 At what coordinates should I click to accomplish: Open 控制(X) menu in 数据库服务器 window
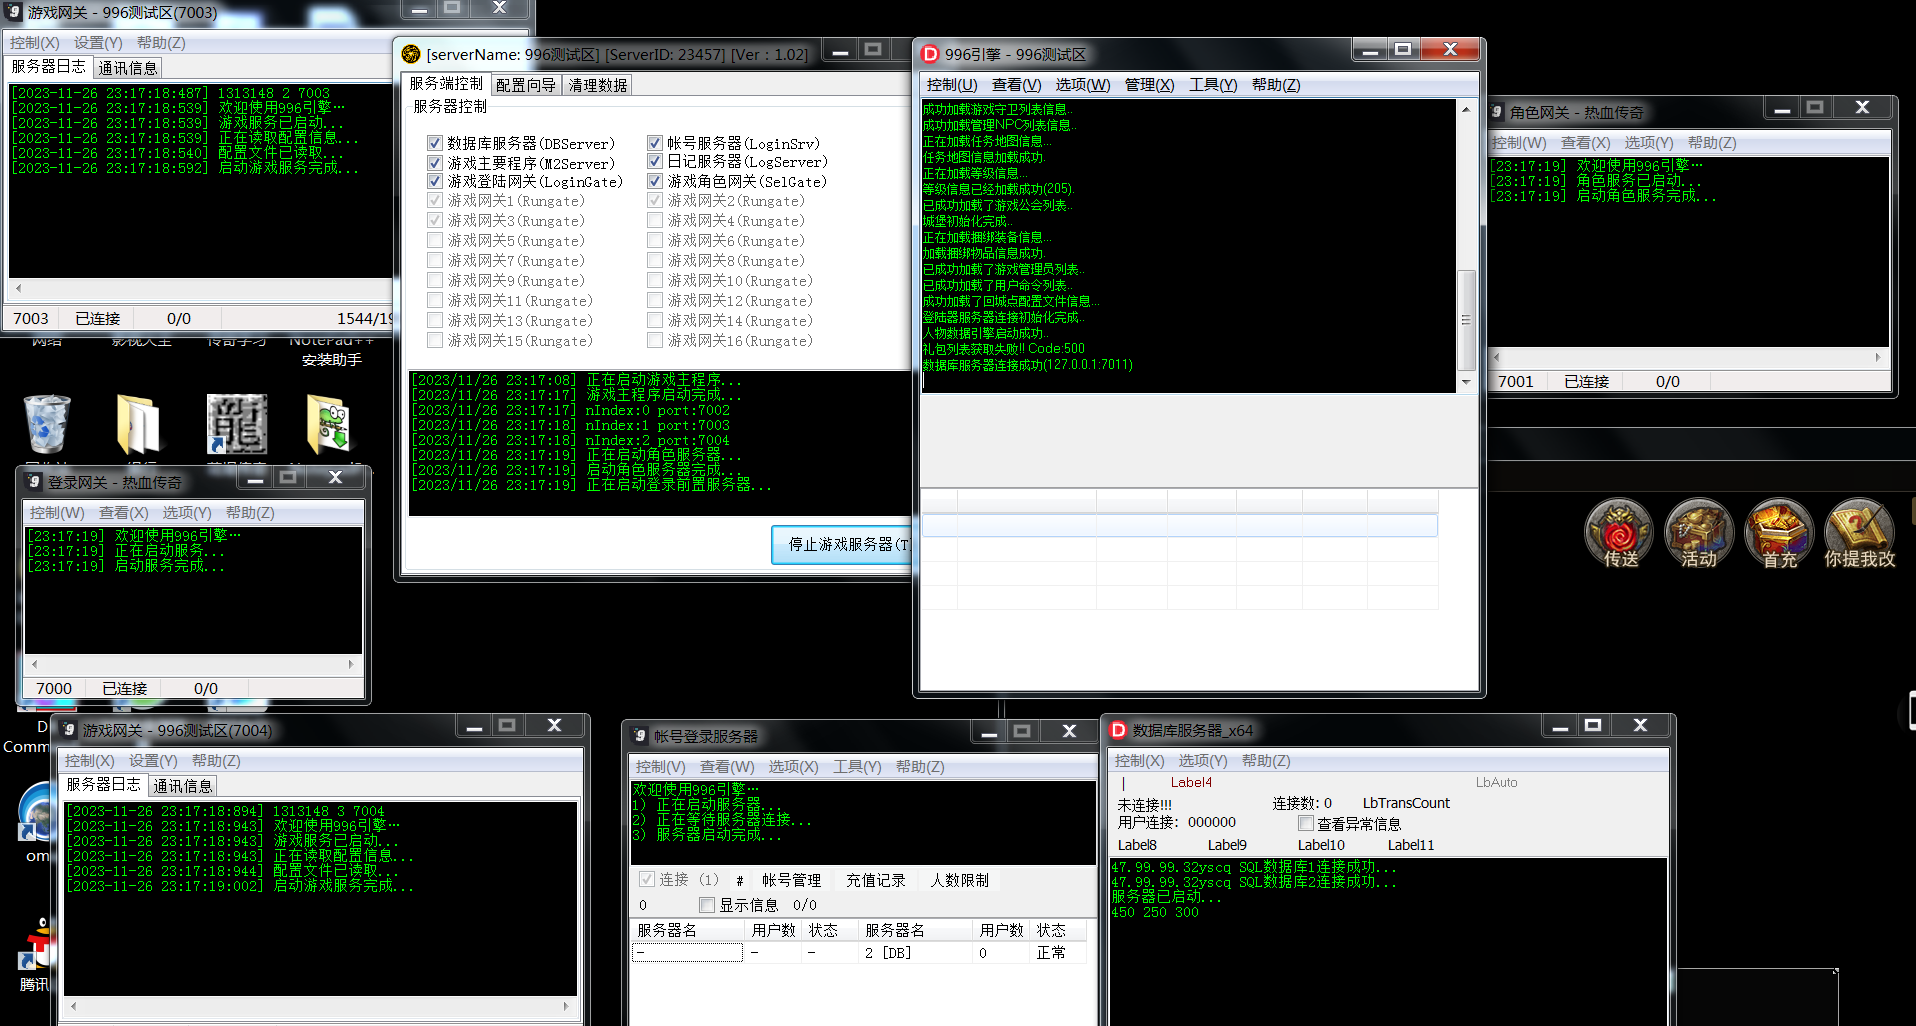(x=1139, y=761)
